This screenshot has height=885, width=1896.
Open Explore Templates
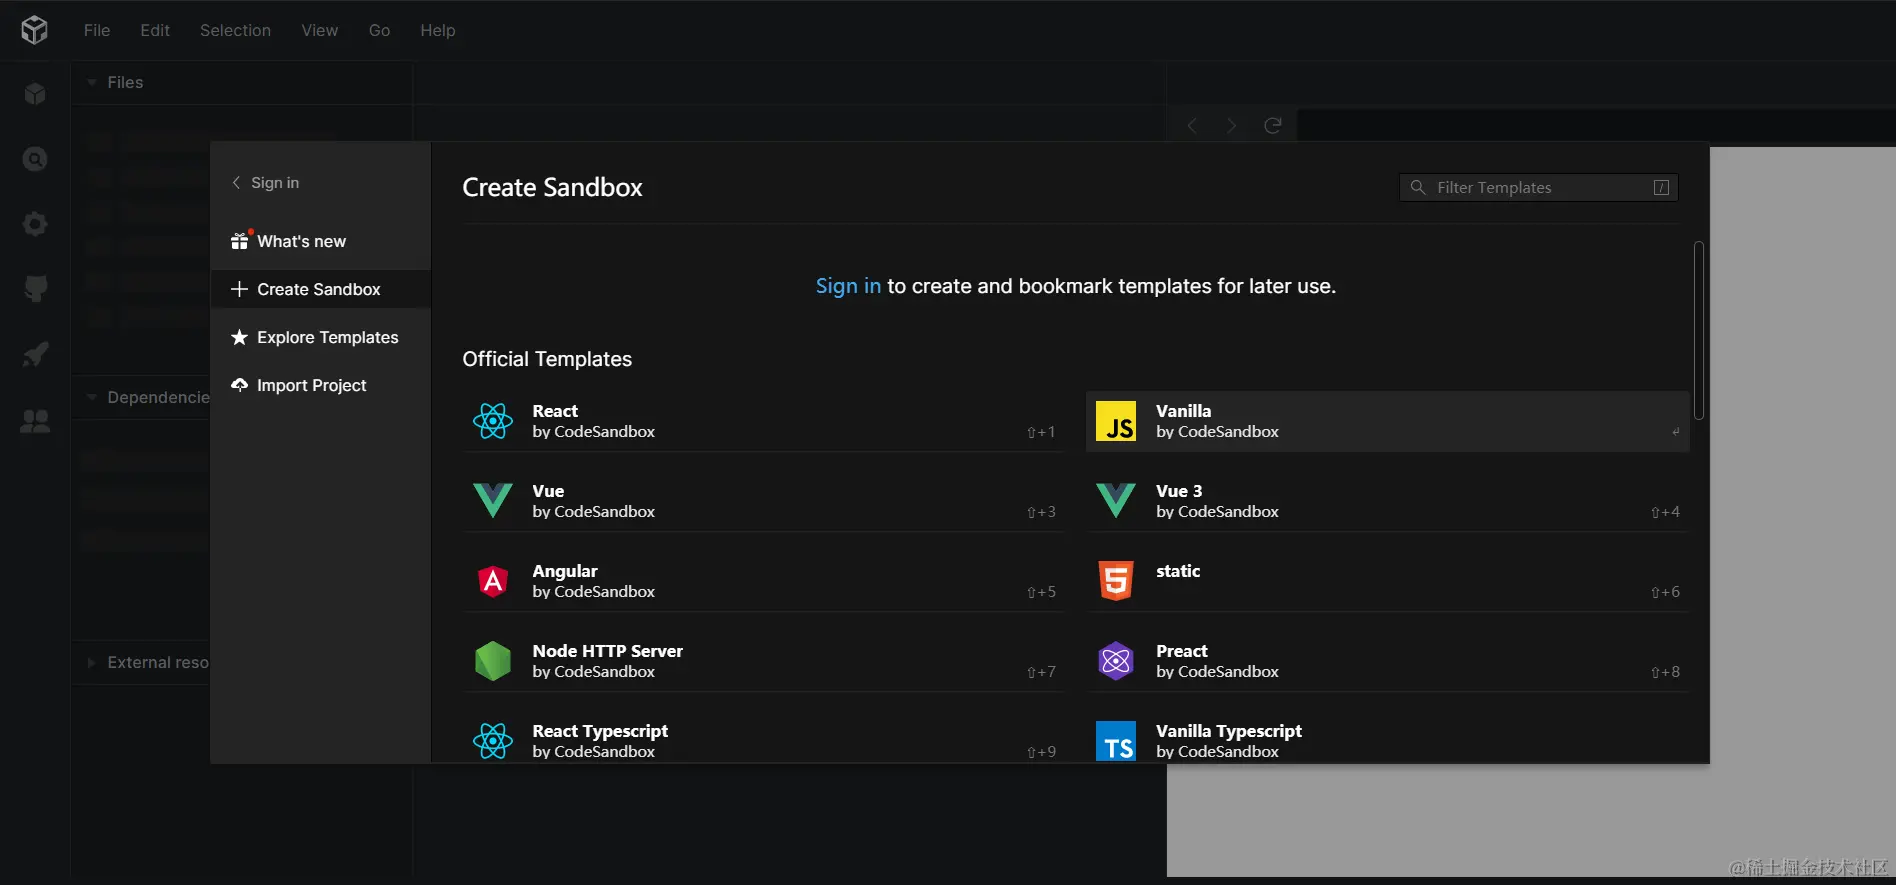[x=327, y=337]
